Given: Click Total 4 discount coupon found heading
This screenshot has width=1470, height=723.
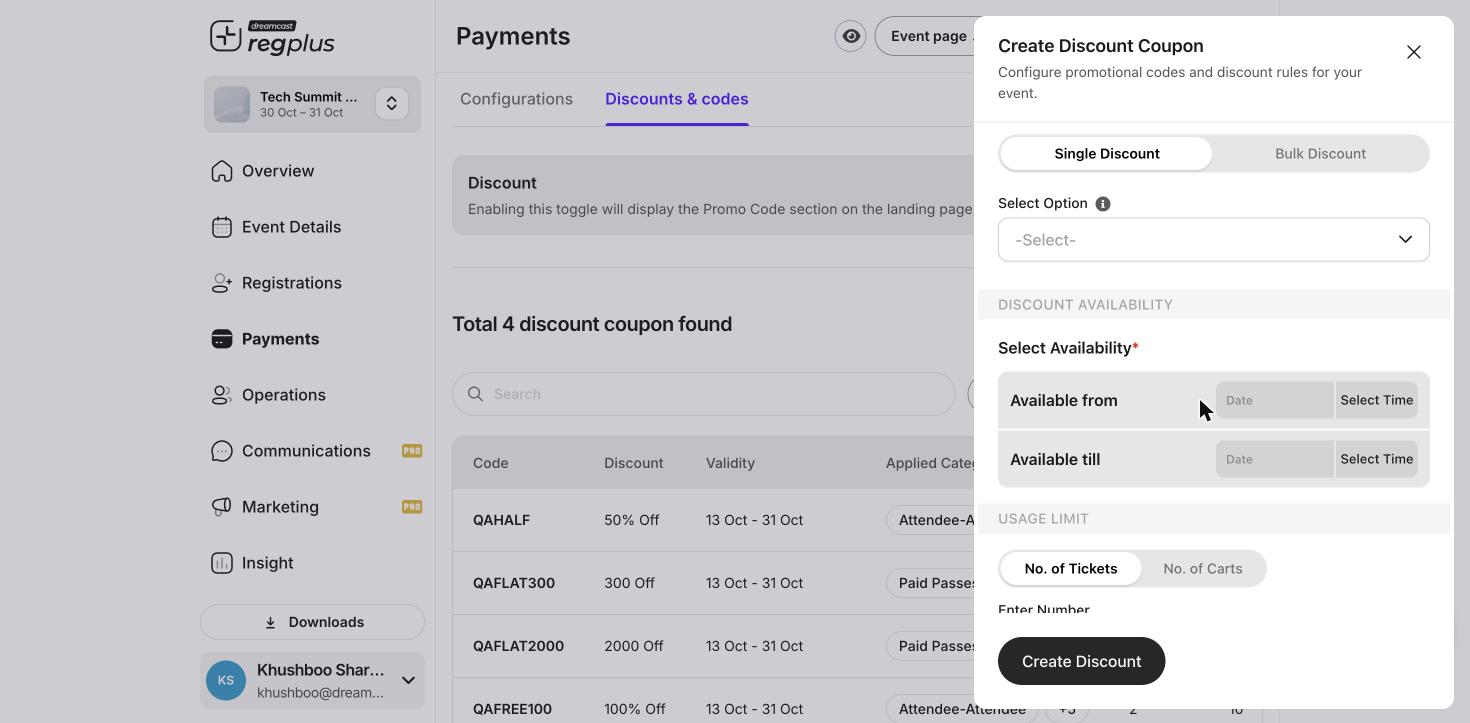Looking at the screenshot, I should [592, 324].
